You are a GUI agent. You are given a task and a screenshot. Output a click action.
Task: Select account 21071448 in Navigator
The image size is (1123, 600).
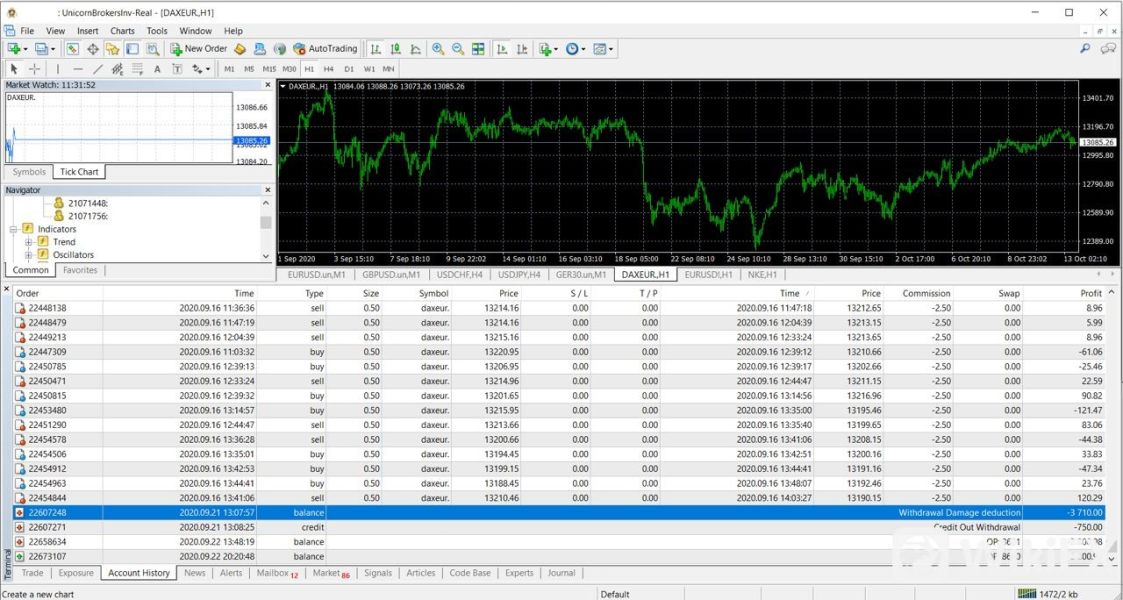pyautogui.click(x=81, y=203)
